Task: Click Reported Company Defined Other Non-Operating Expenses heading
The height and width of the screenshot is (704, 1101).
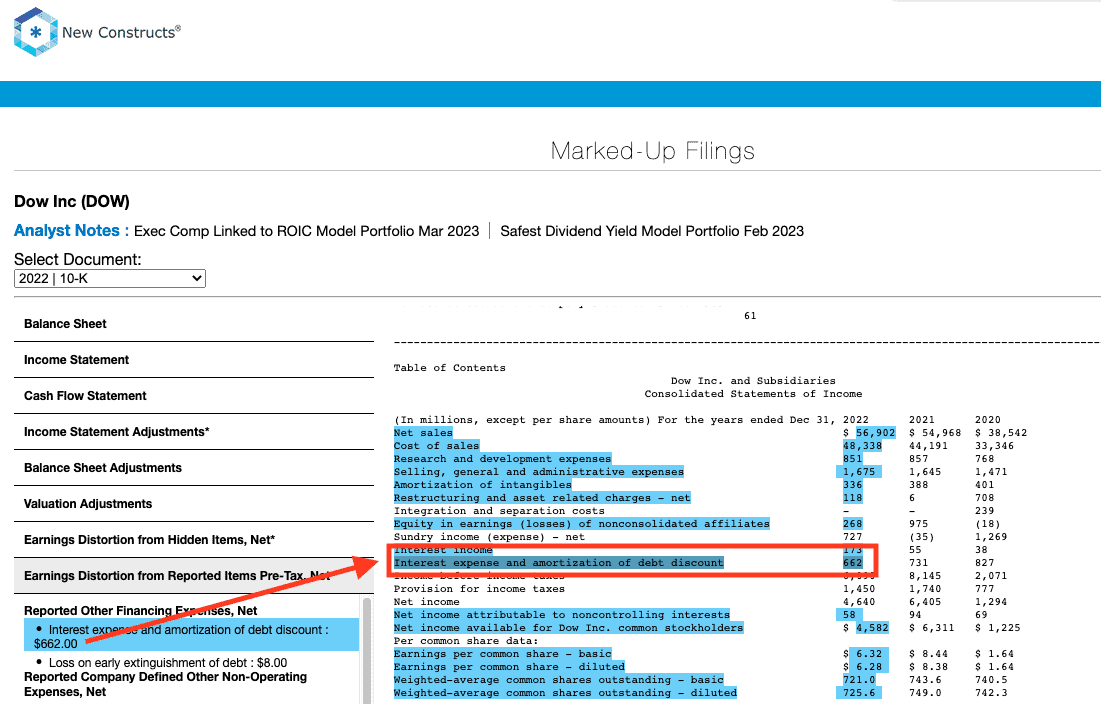Action: tap(165, 684)
